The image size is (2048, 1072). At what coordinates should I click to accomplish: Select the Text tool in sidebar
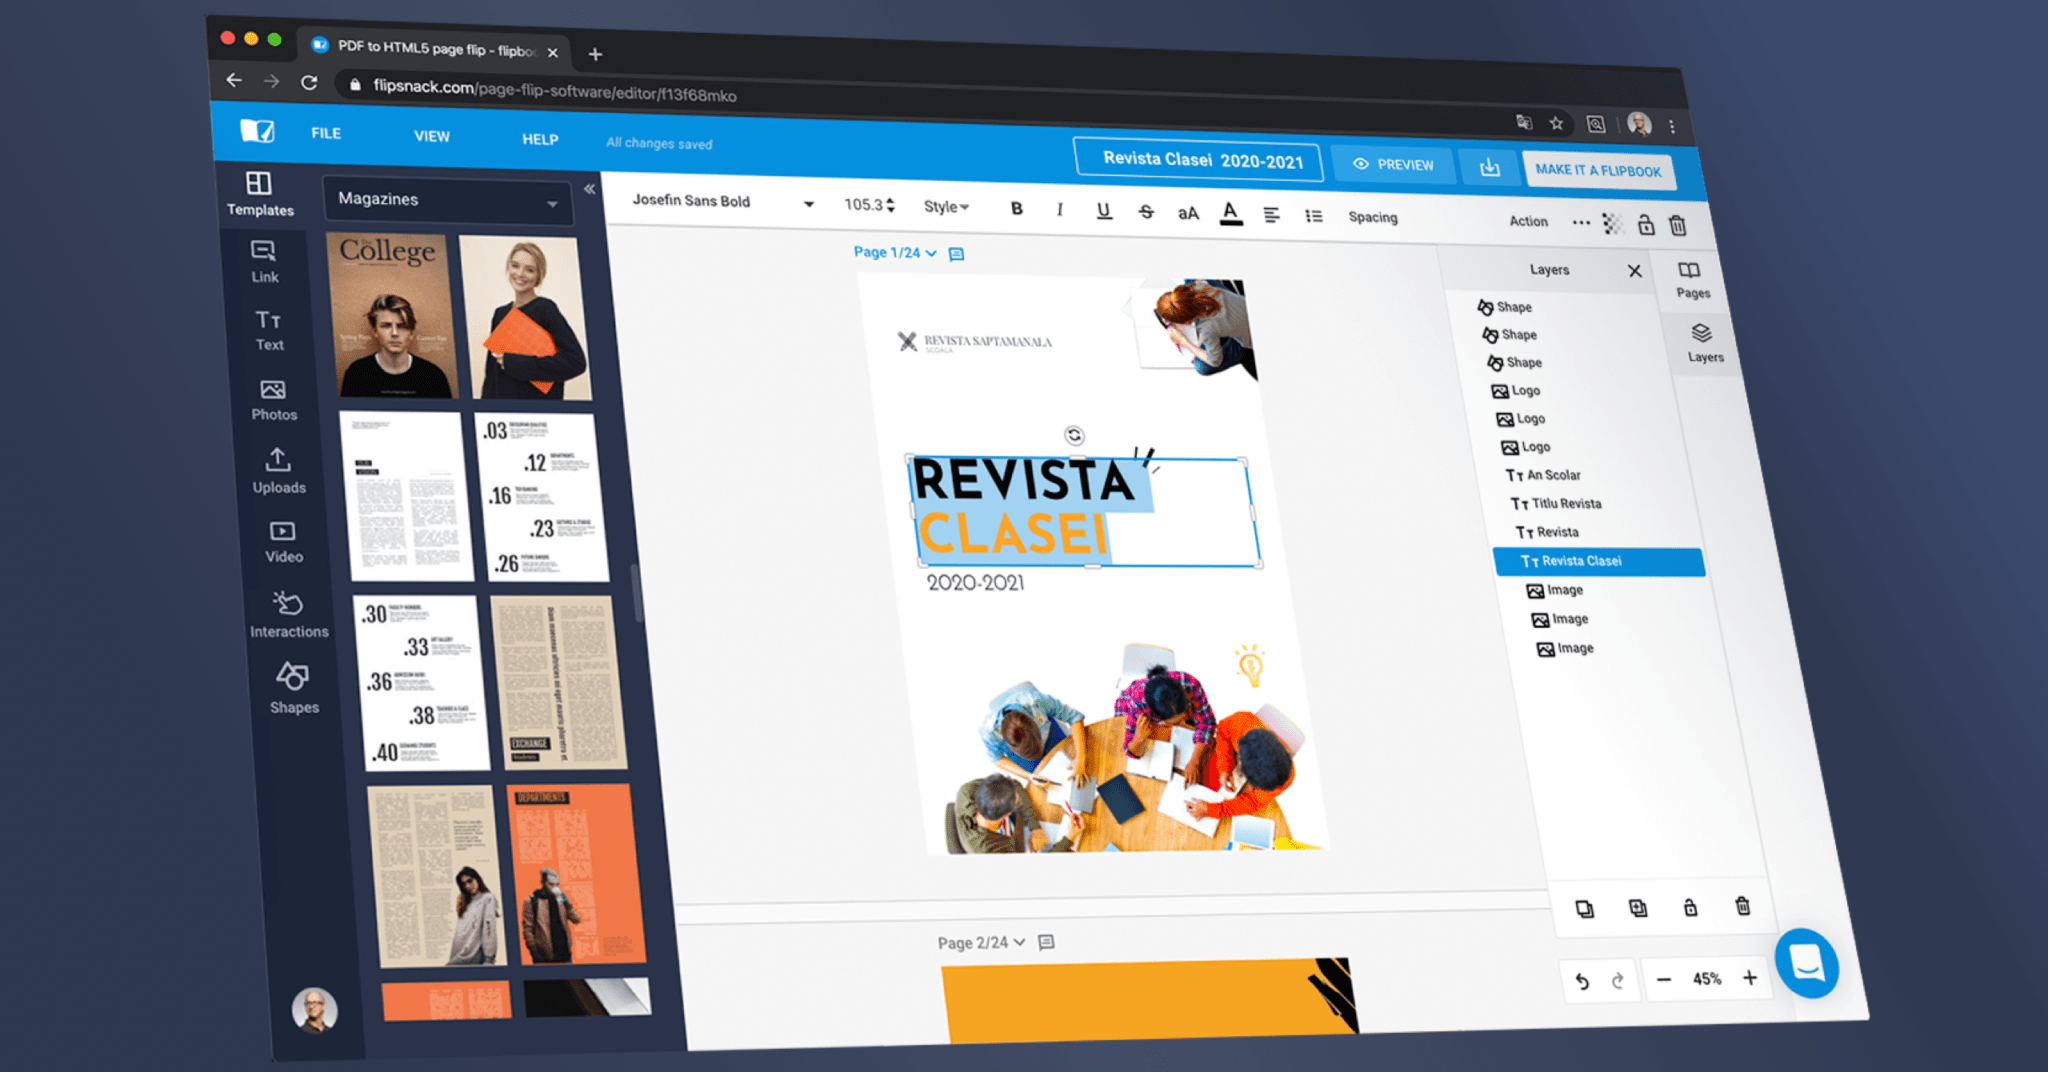pos(269,330)
